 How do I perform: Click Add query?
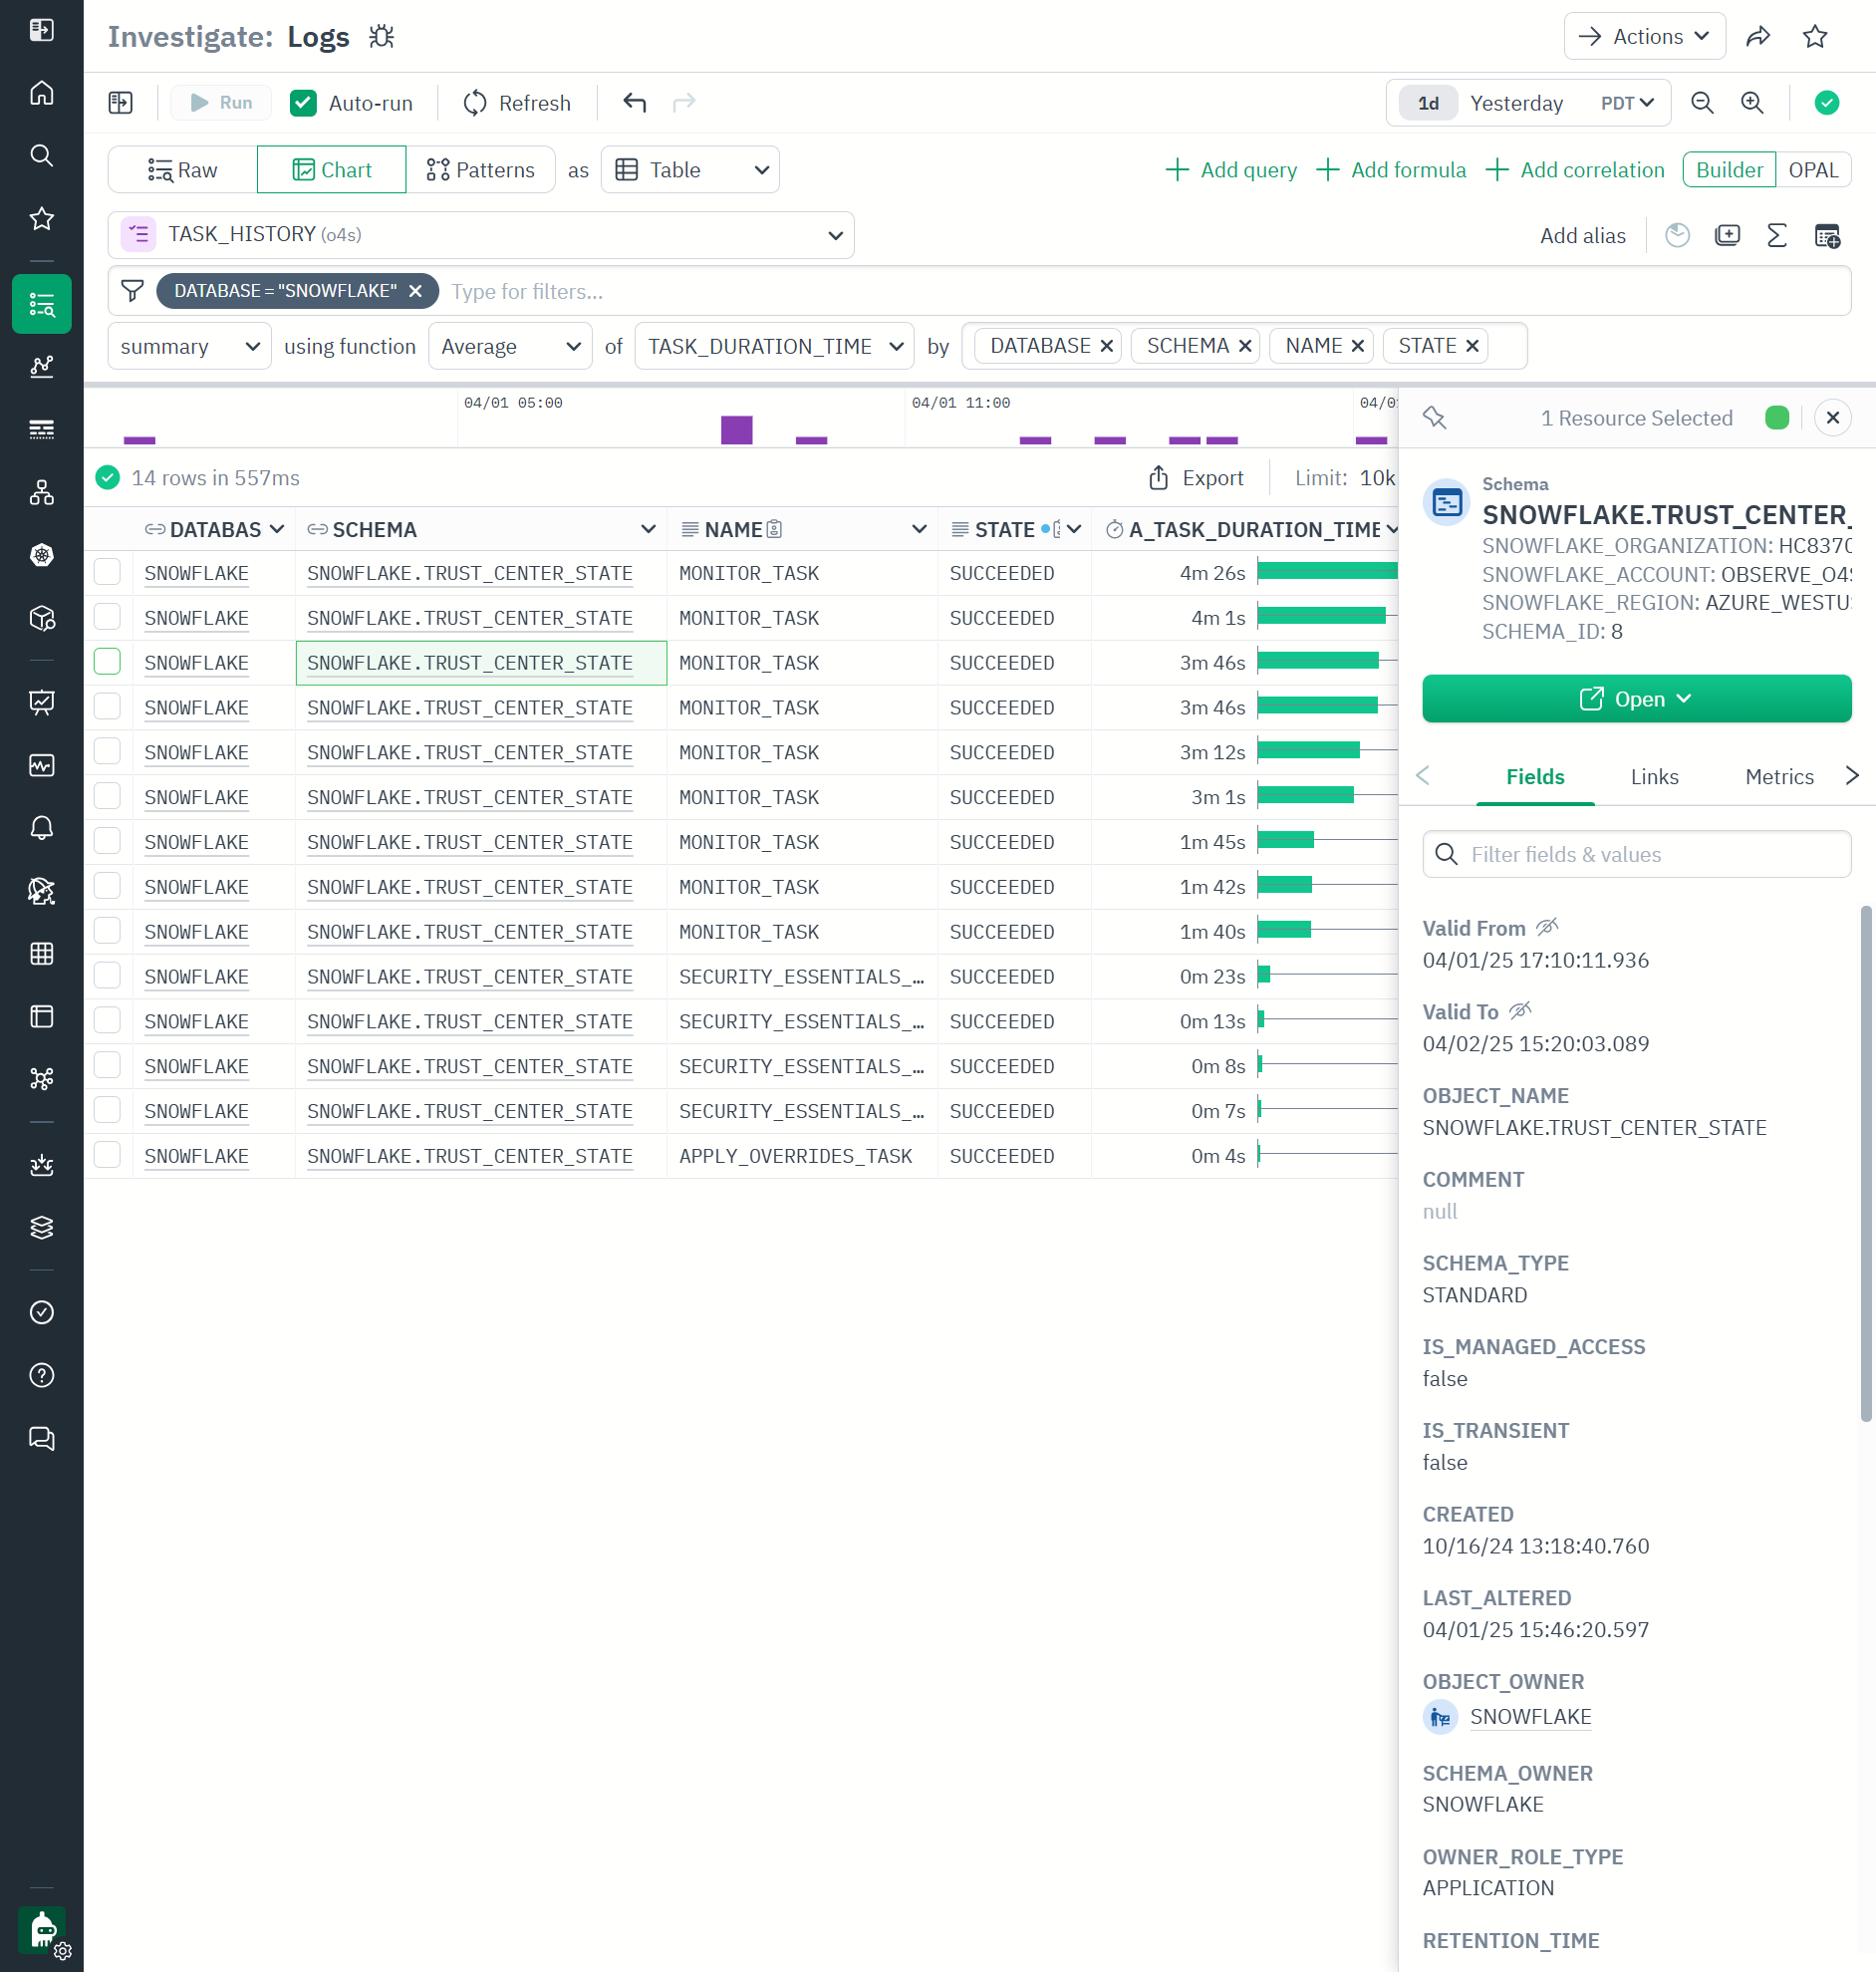tap(1231, 170)
